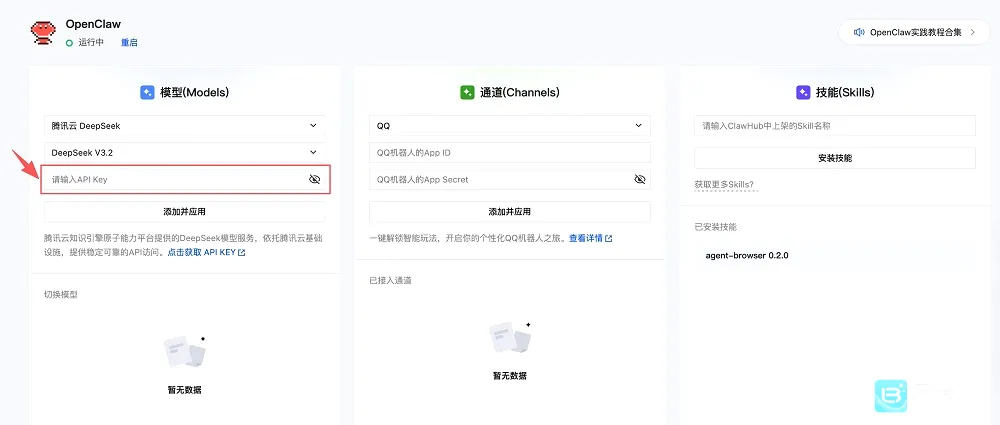Click the green 通道(Channels) sparkle icon
Screen dimensions: 1000x425
point(467,93)
